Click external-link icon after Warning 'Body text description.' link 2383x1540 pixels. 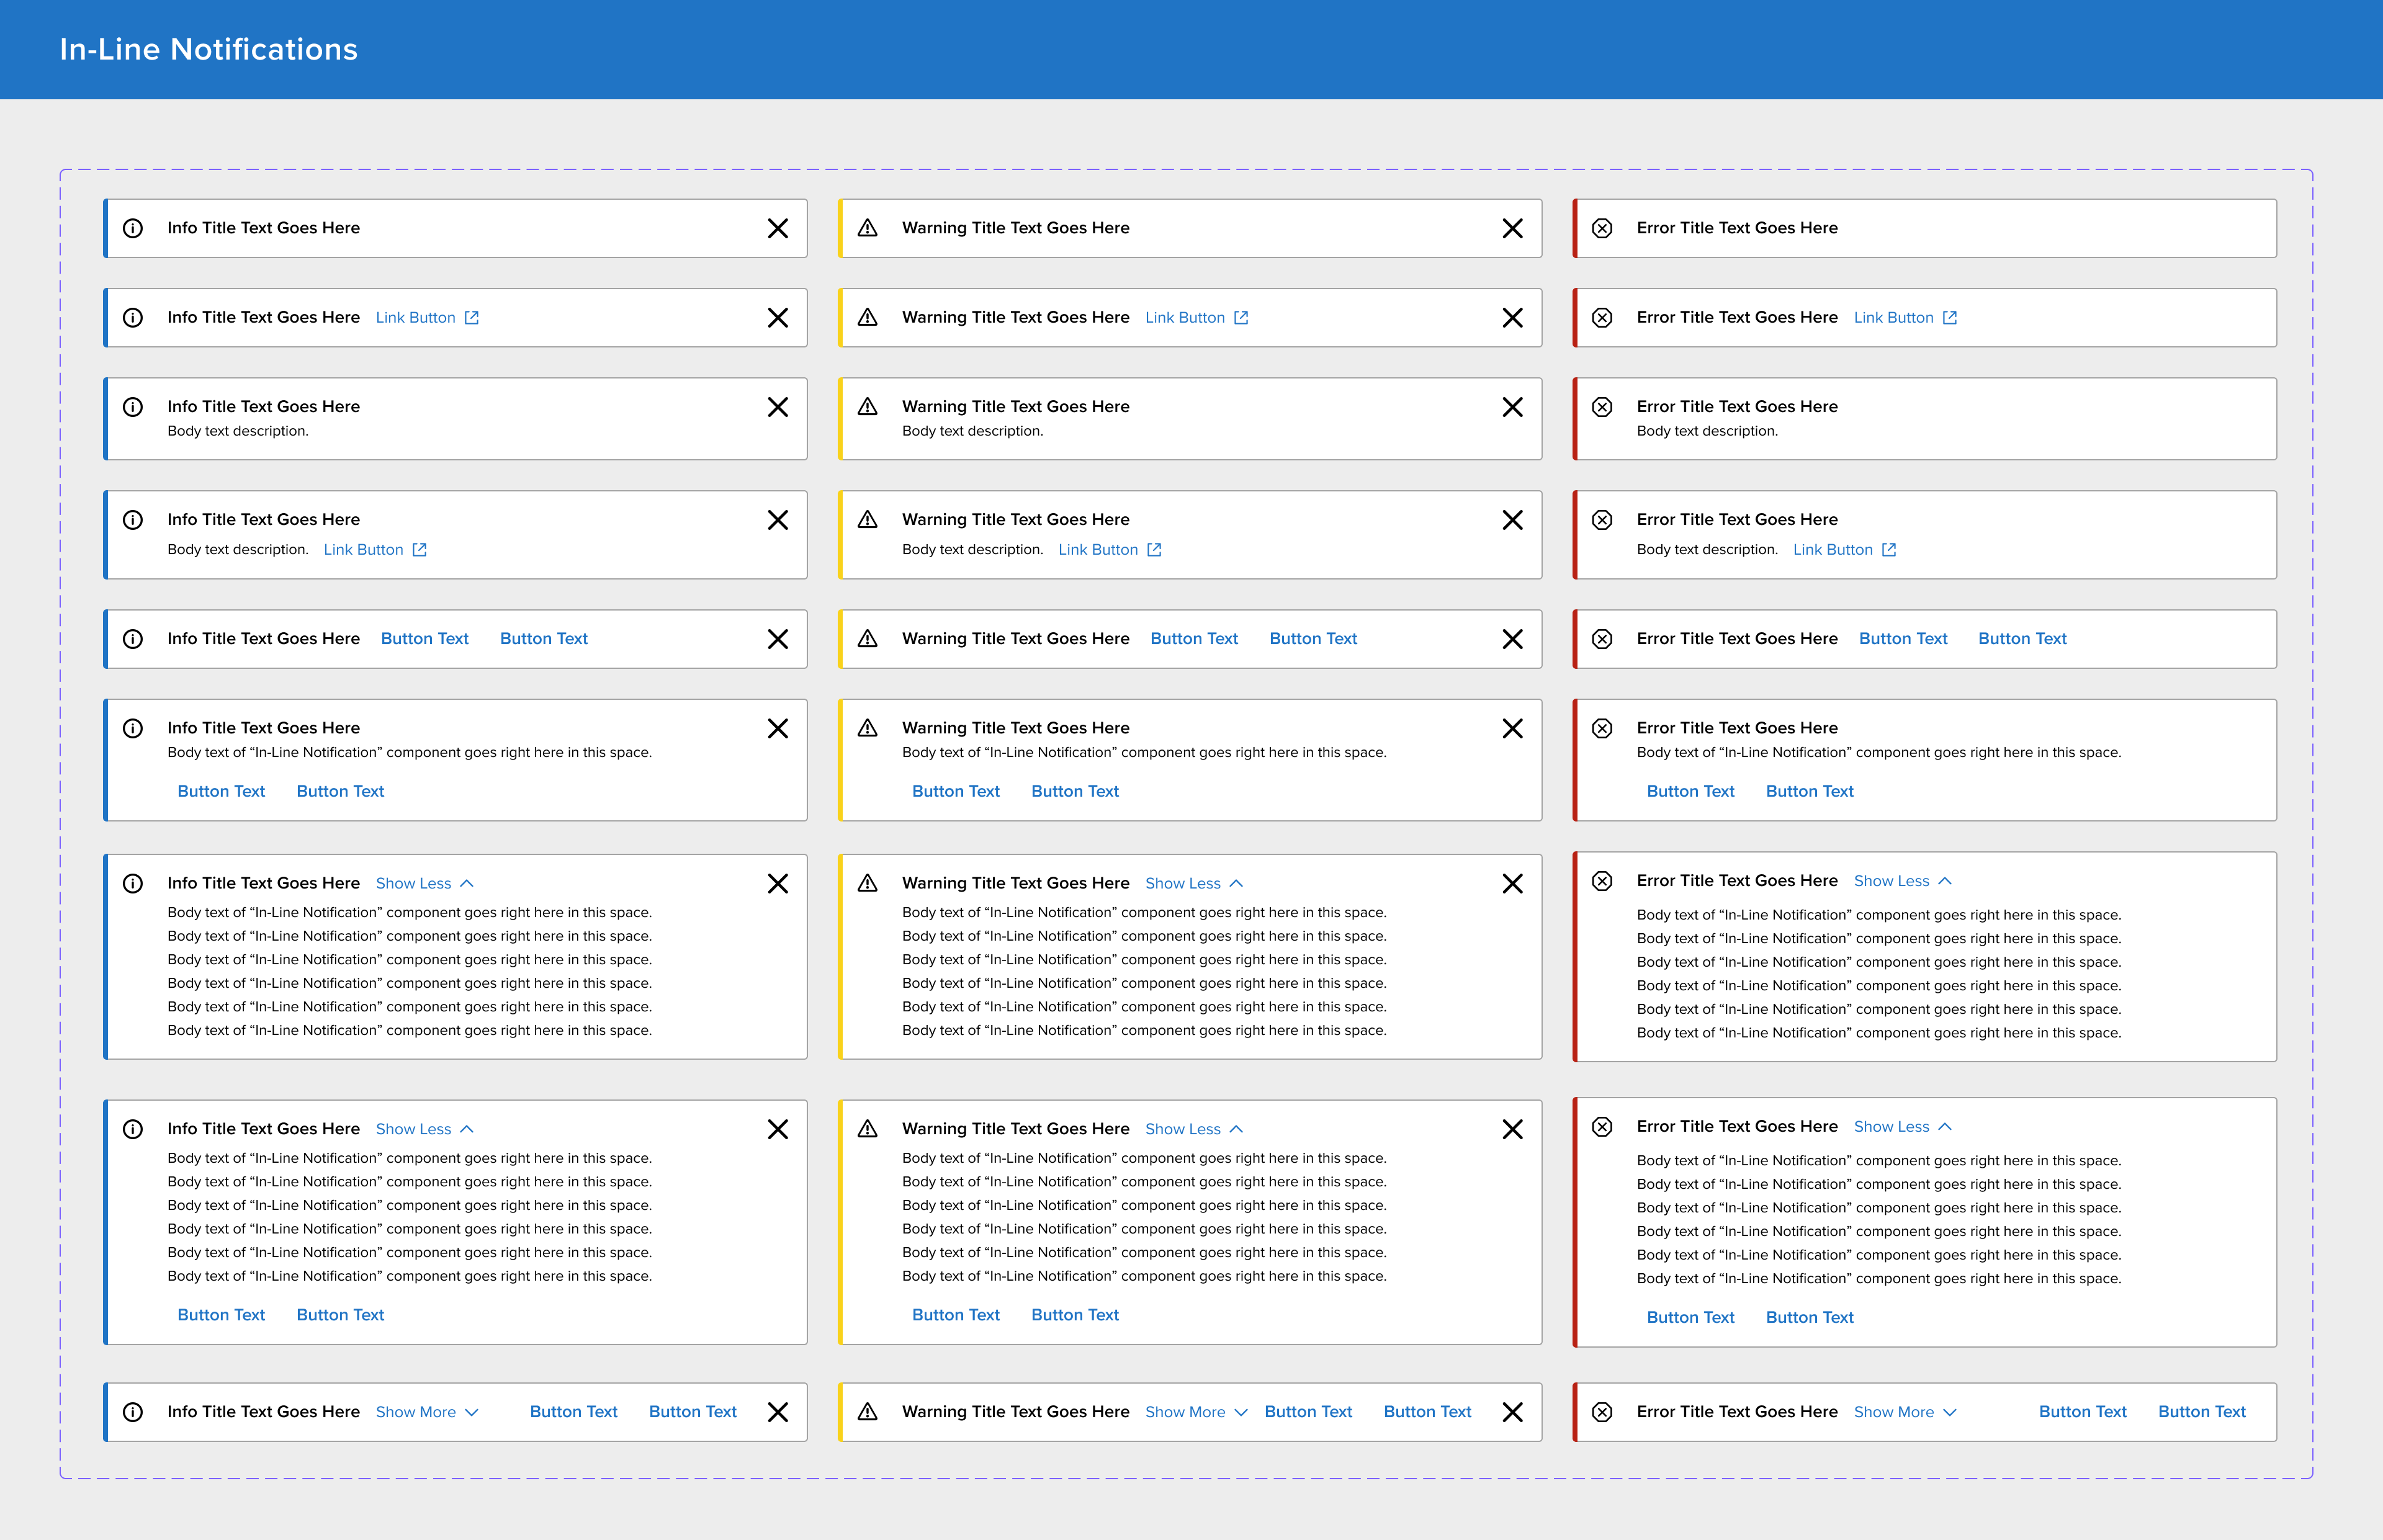(1154, 549)
